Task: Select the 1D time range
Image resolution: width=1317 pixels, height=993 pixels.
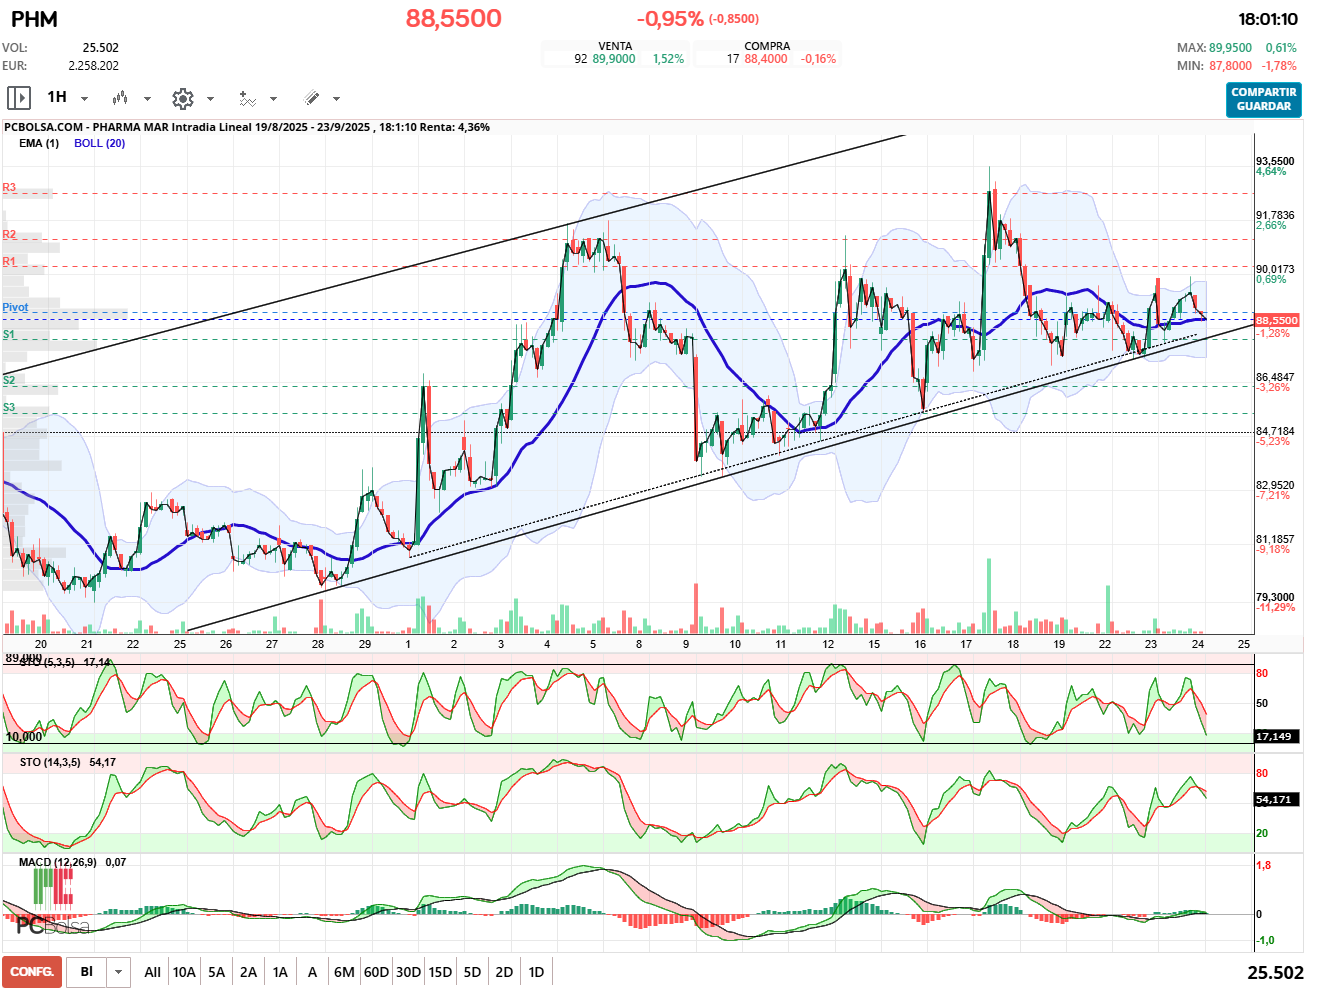Action: [536, 972]
